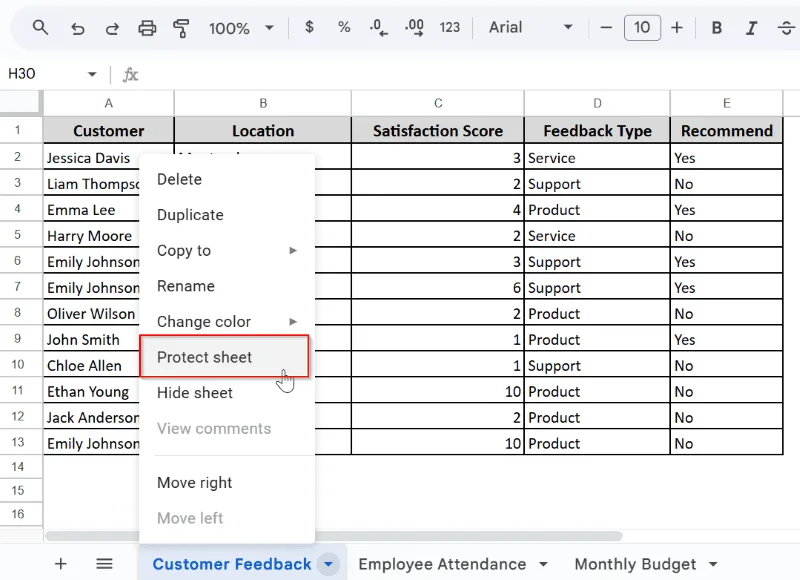The width and height of the screenshot is (800, 580).
Task: Expand the name box dropdown arrow
Action: [92, 74]
